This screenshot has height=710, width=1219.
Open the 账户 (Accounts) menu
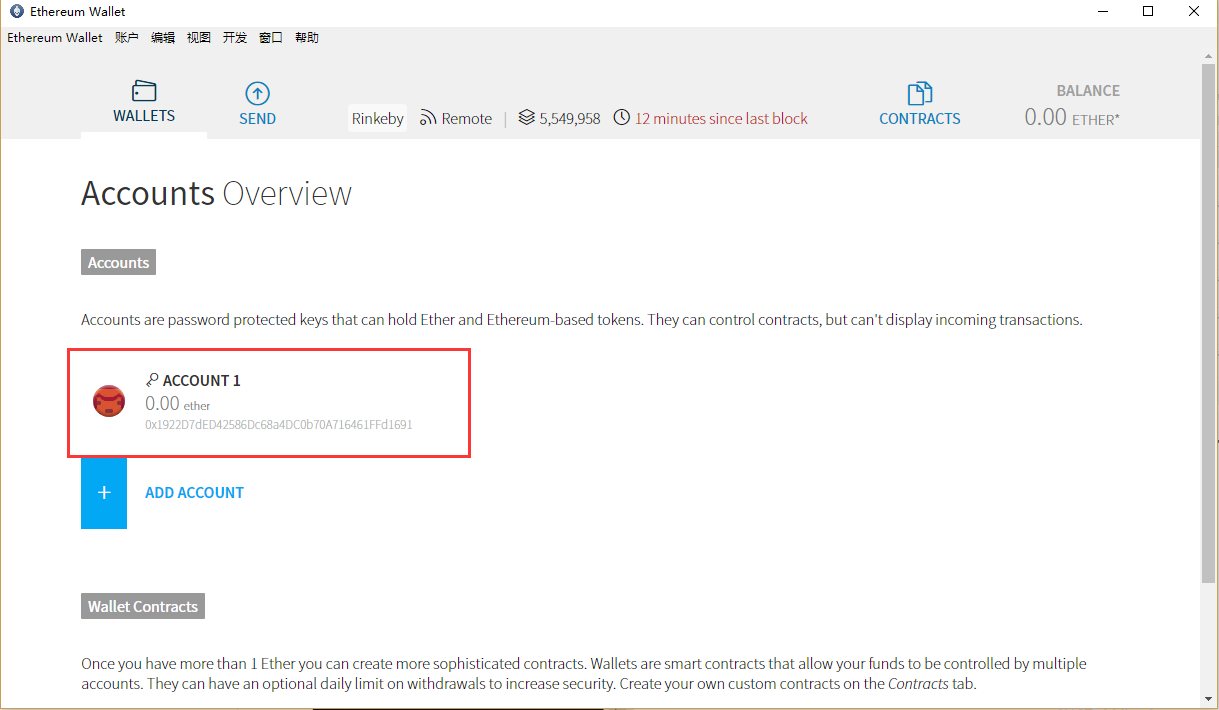coord(127,38)
